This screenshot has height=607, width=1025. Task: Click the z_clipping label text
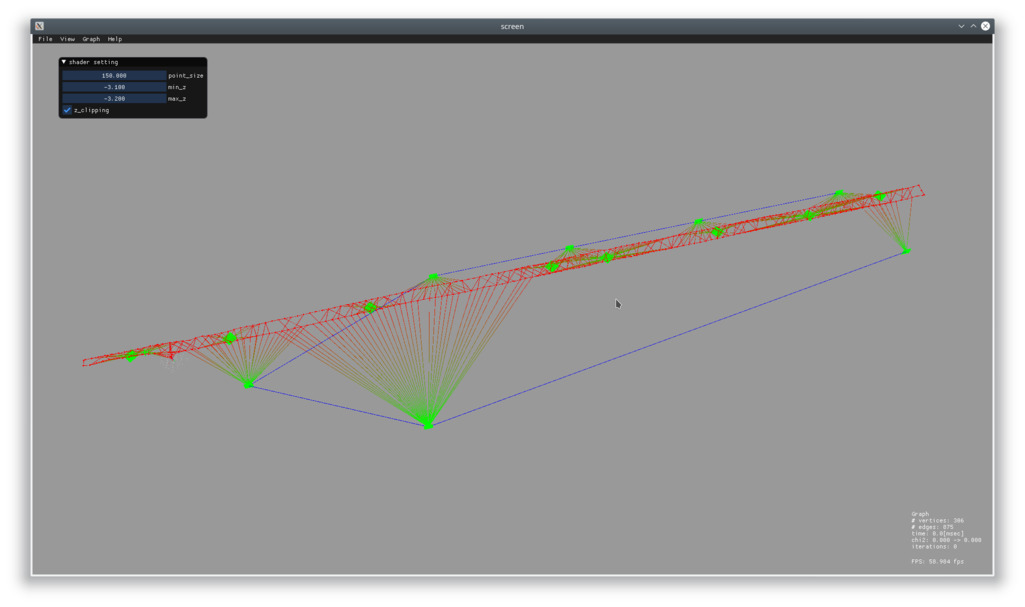tap(92, 110)
